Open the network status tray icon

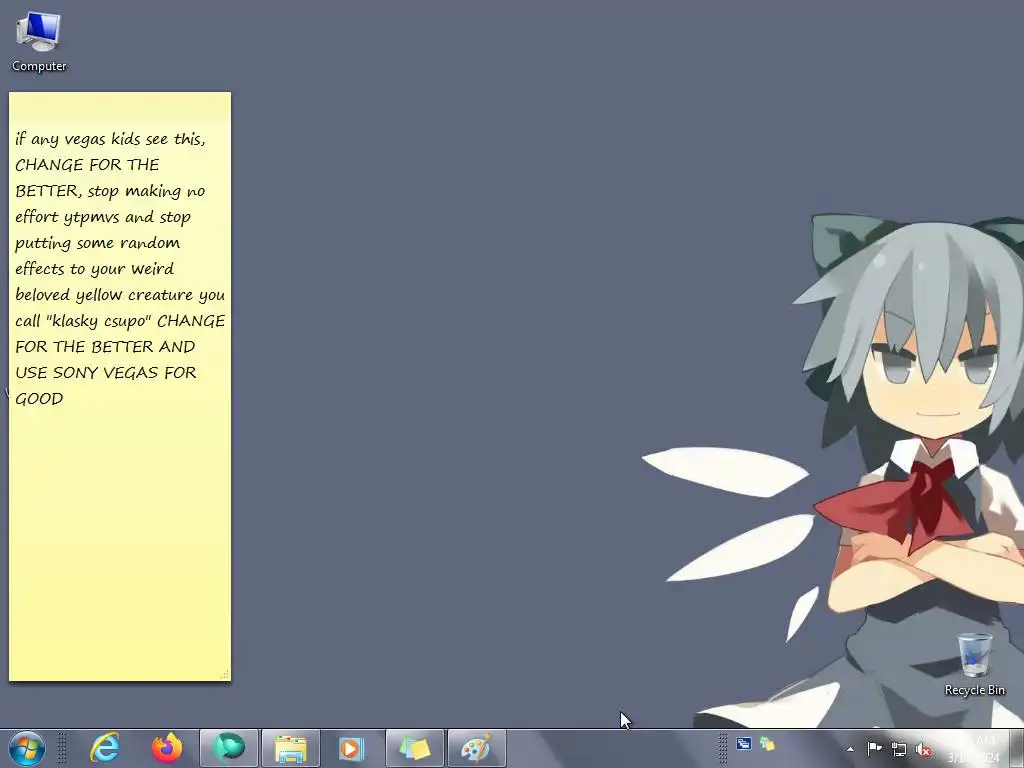coord(899,749)
